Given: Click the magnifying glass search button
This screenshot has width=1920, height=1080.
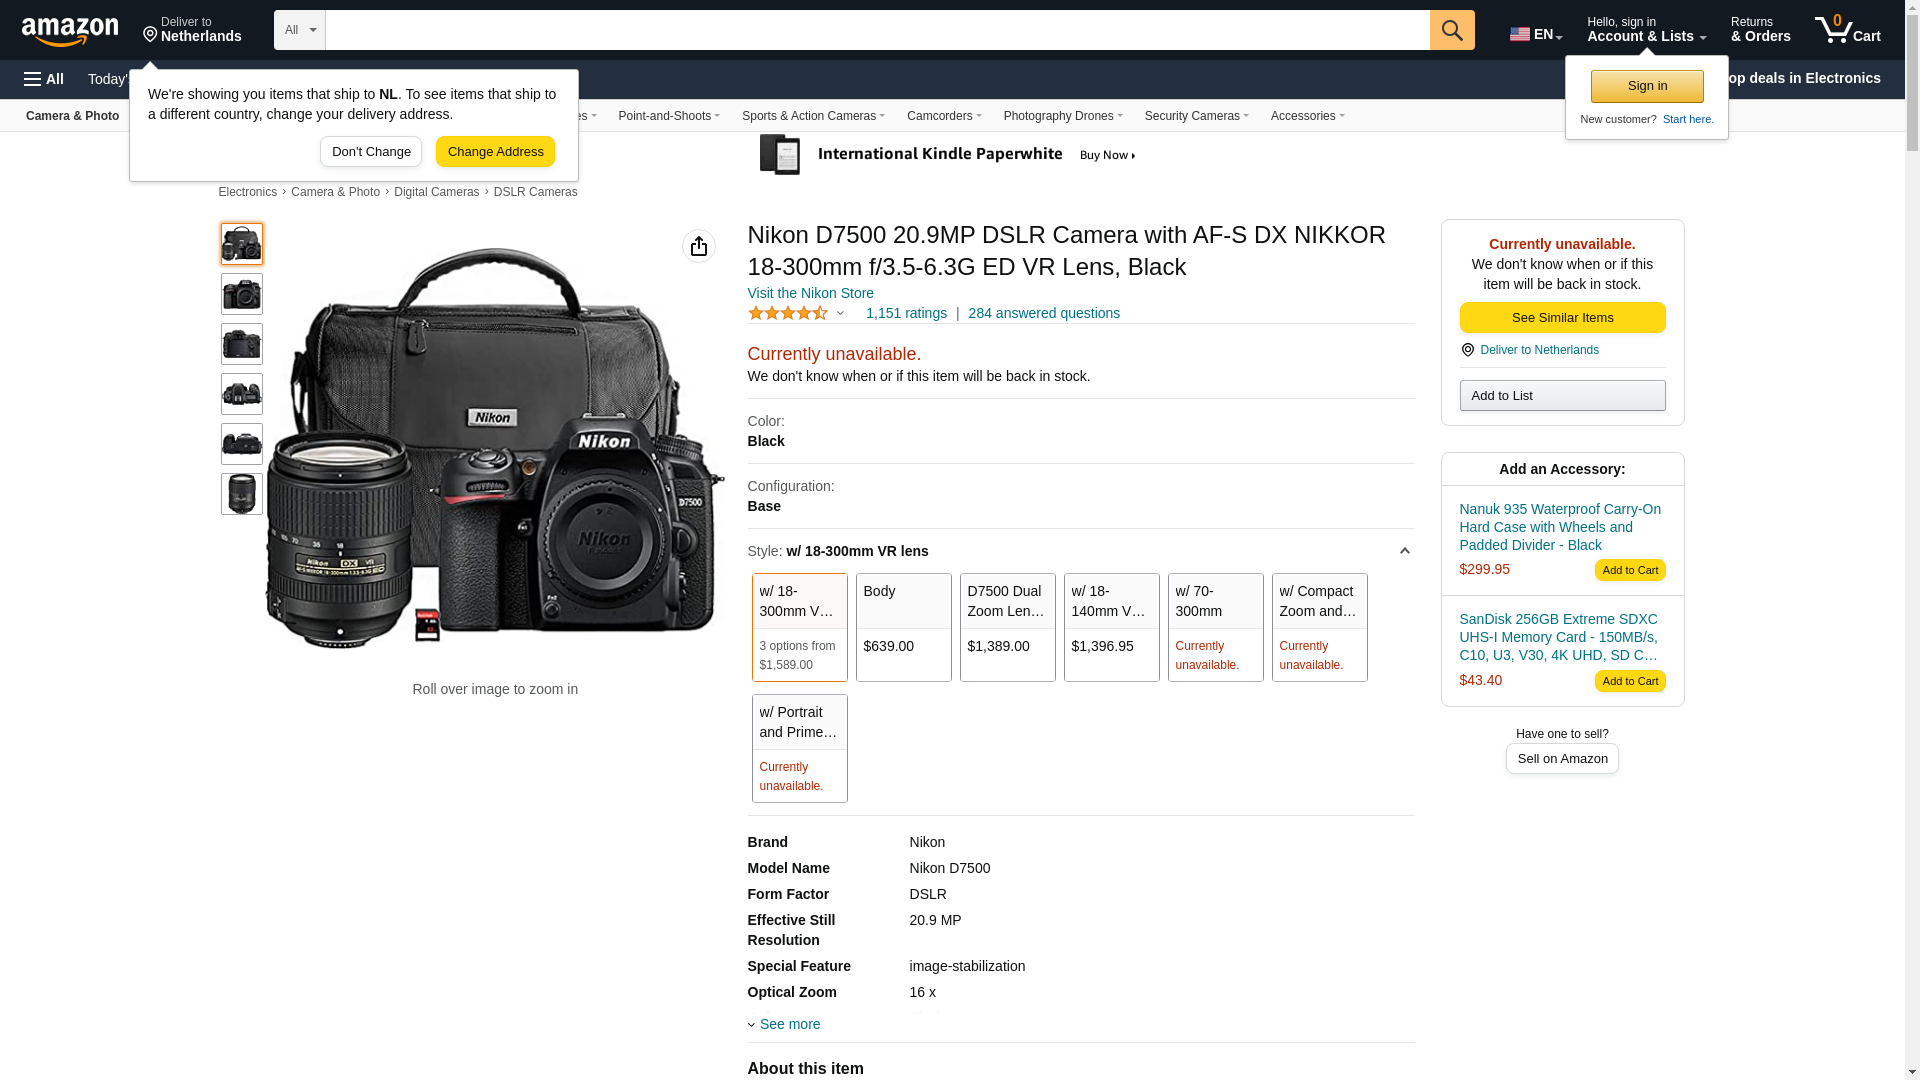Looking at the screenshot, I should [1452, 30].
